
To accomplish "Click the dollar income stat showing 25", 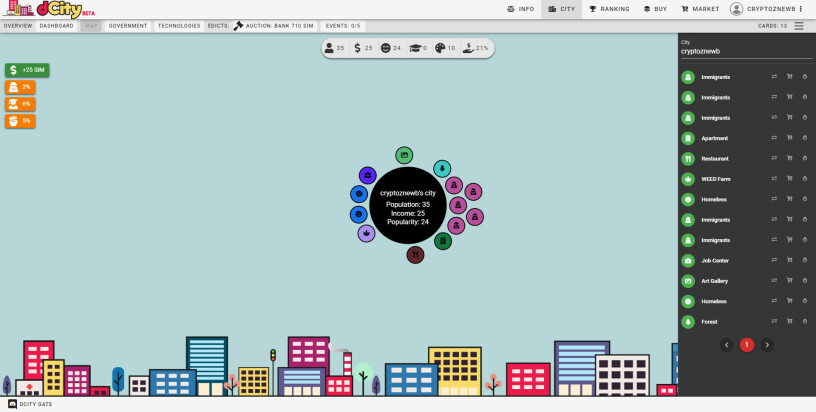I will (363, 48).
